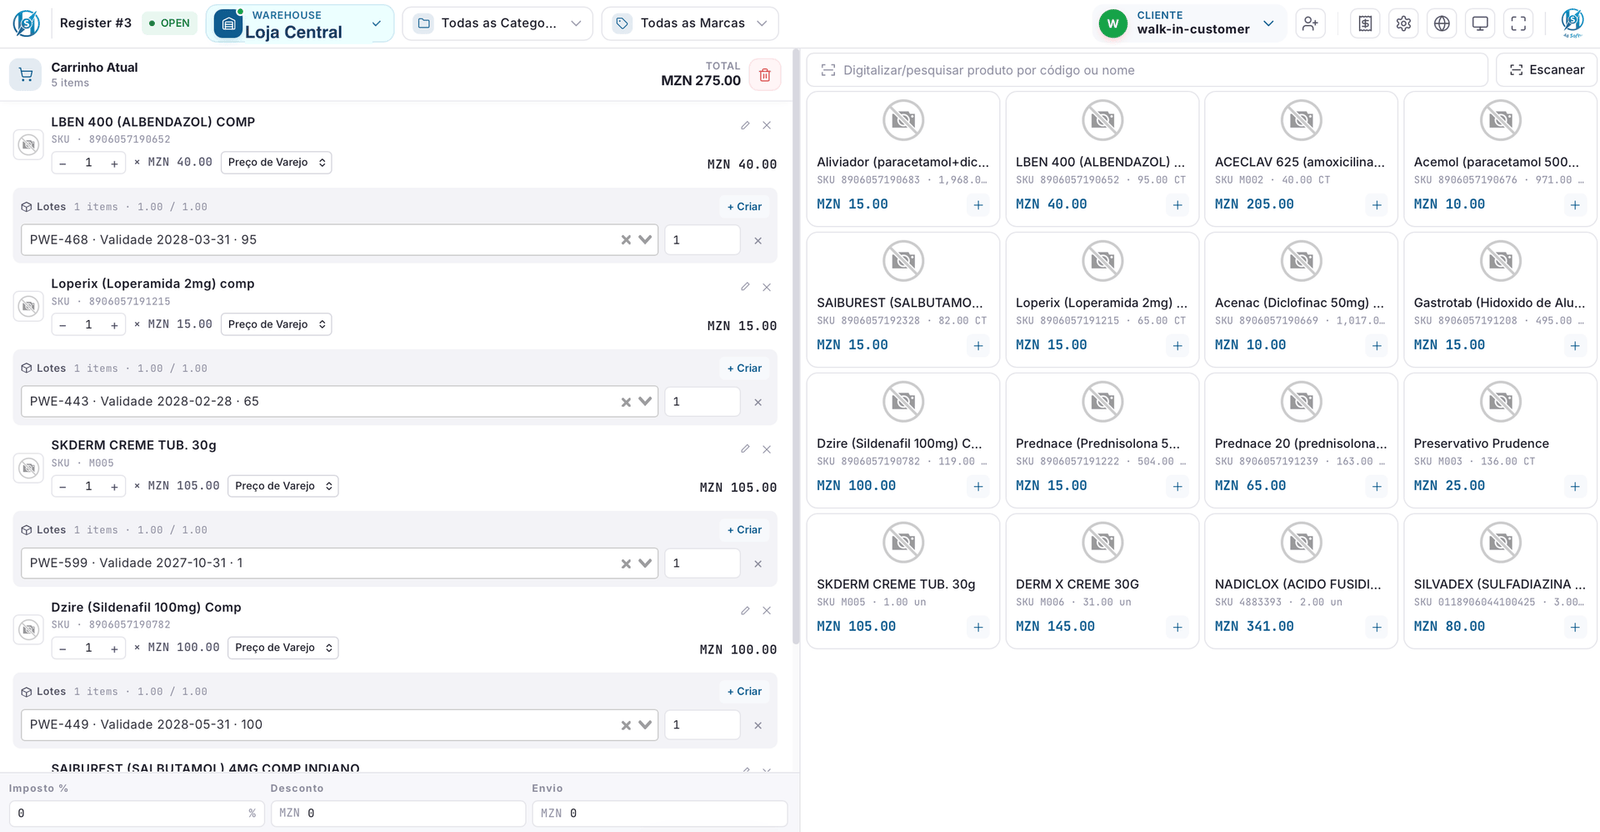This screenshot has width=1600, height=832.
Task: Open the settings gear icon
Action: (x=1404, y=23)
